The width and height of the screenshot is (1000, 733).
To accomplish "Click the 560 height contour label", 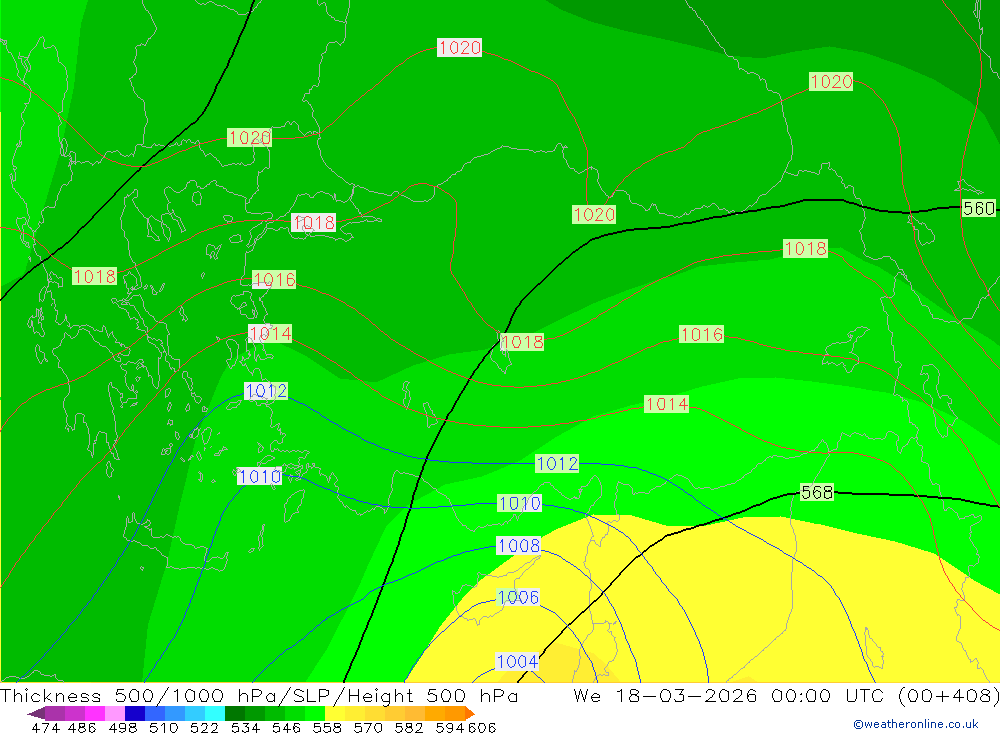I will pos(978,209).
